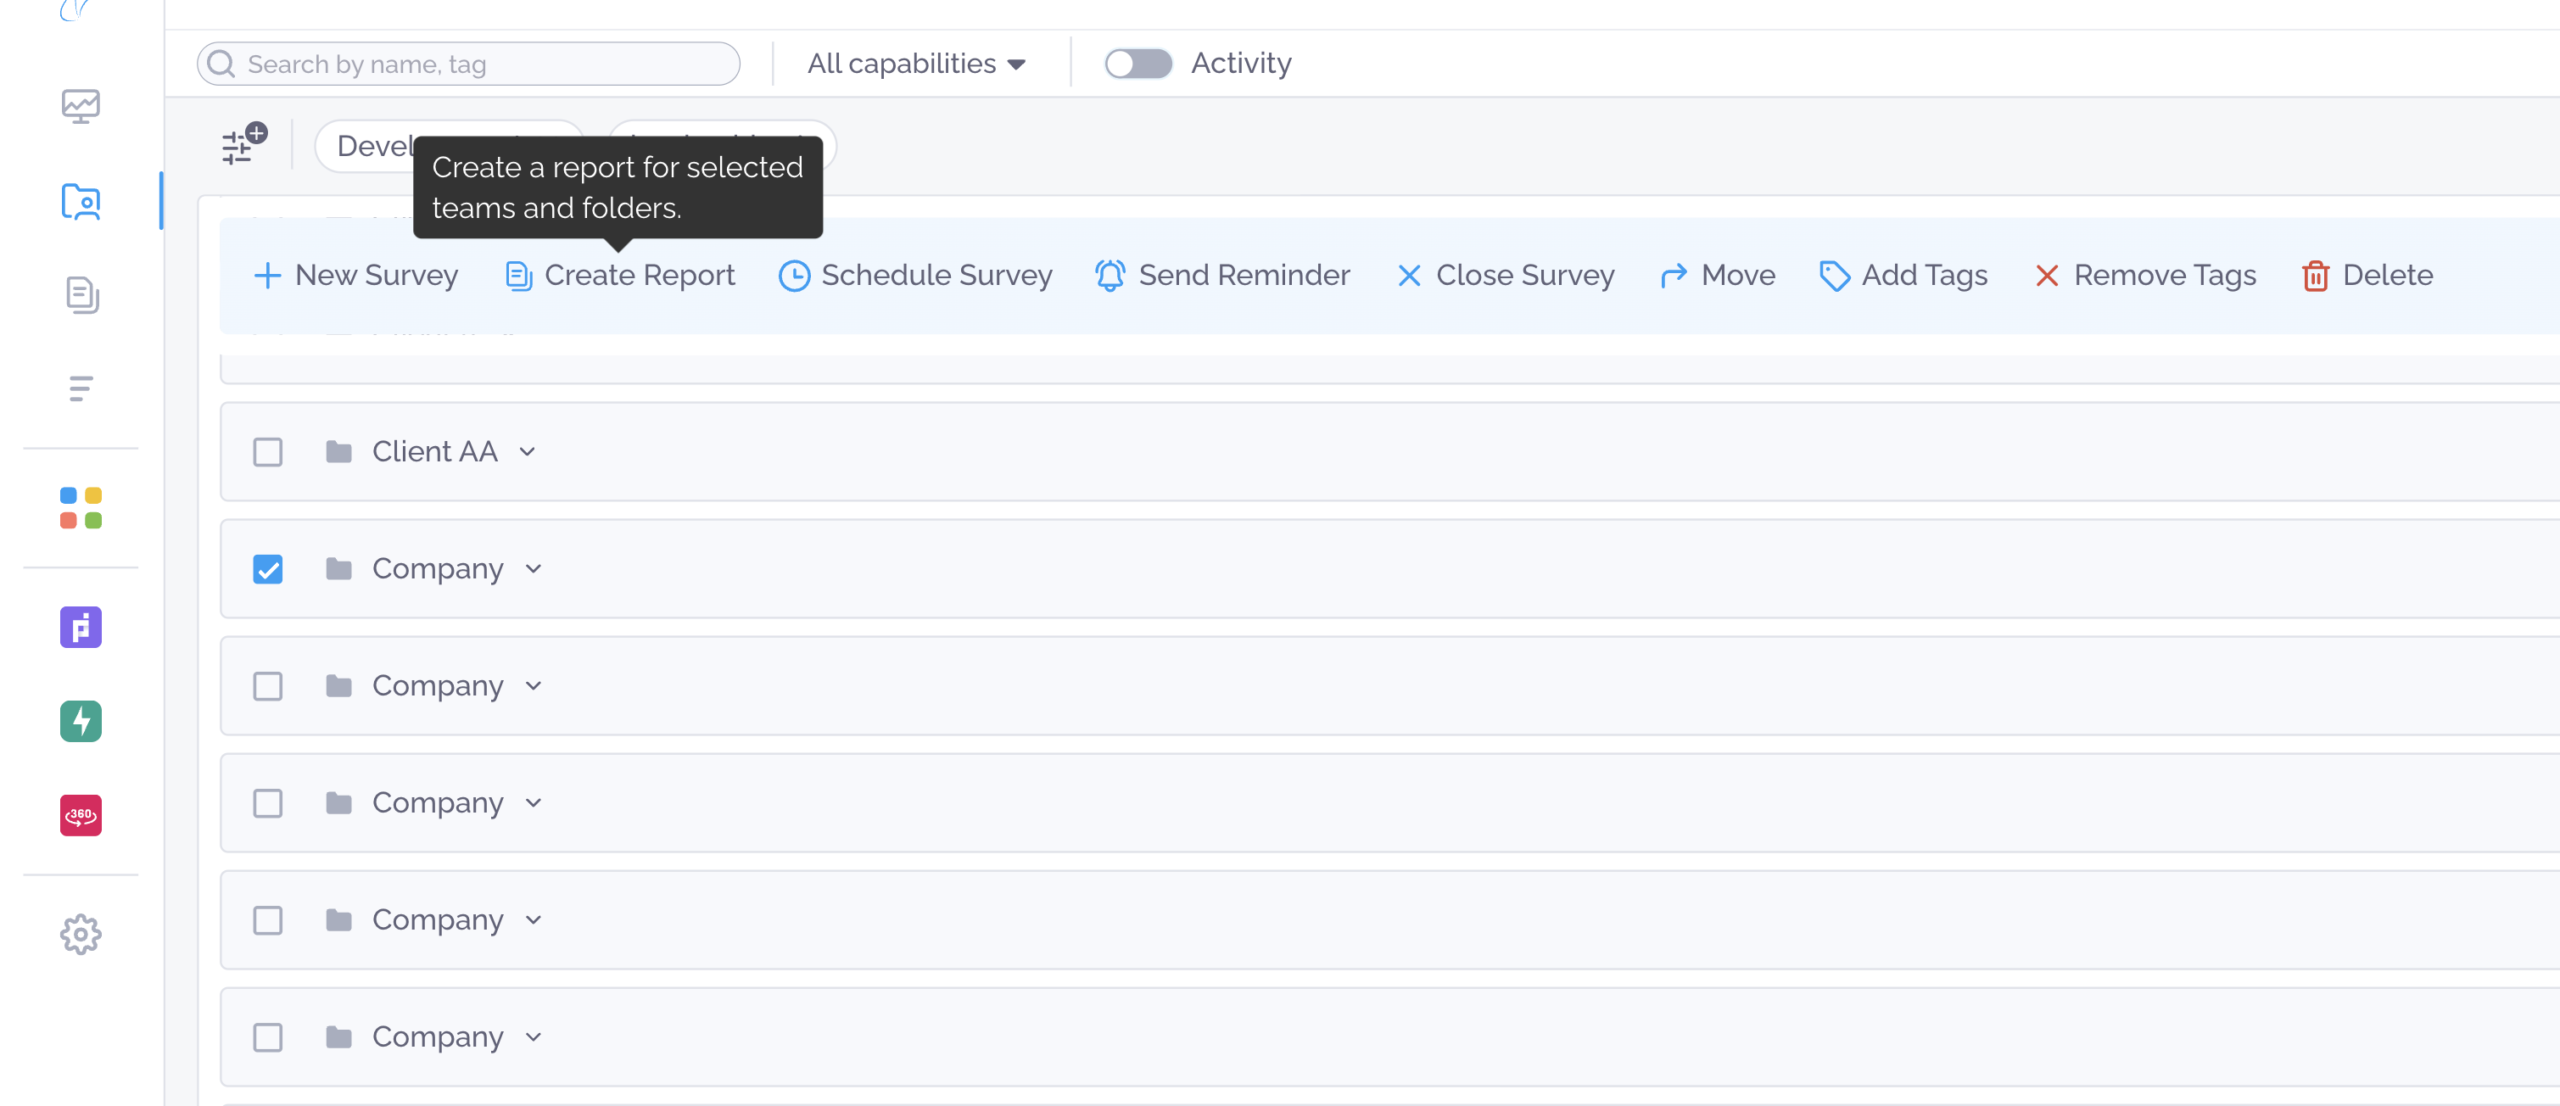The width and height of the screenshot is (2560, 1106).
Task: Select Schedule Survey action
Action: click(x=915, y=275)
